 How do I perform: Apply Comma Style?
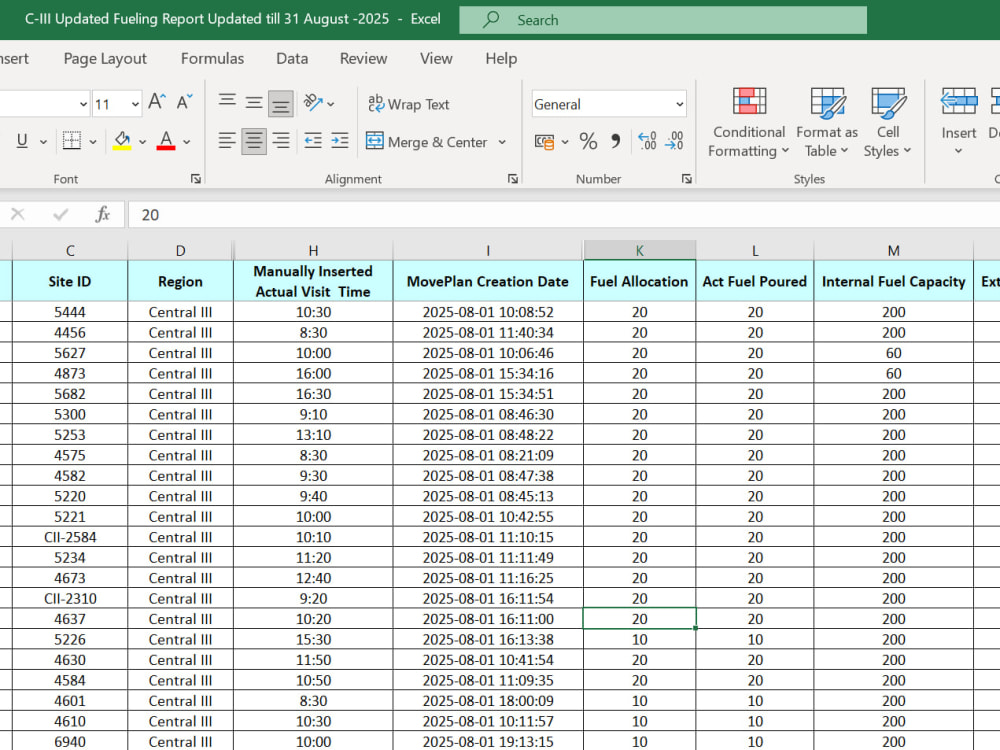[615, 141]
